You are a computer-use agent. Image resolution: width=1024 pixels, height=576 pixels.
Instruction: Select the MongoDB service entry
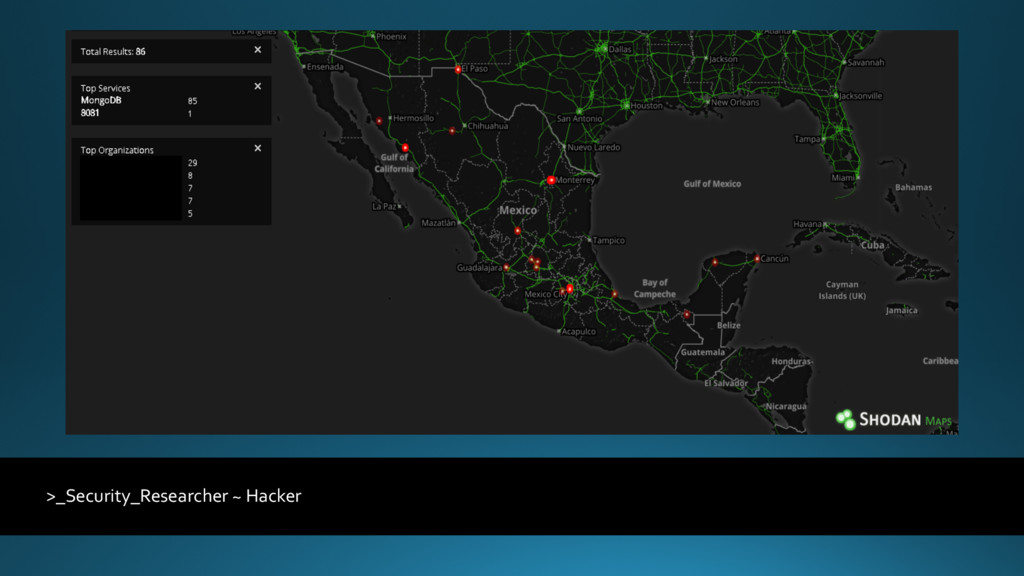(x=101, y=101)
